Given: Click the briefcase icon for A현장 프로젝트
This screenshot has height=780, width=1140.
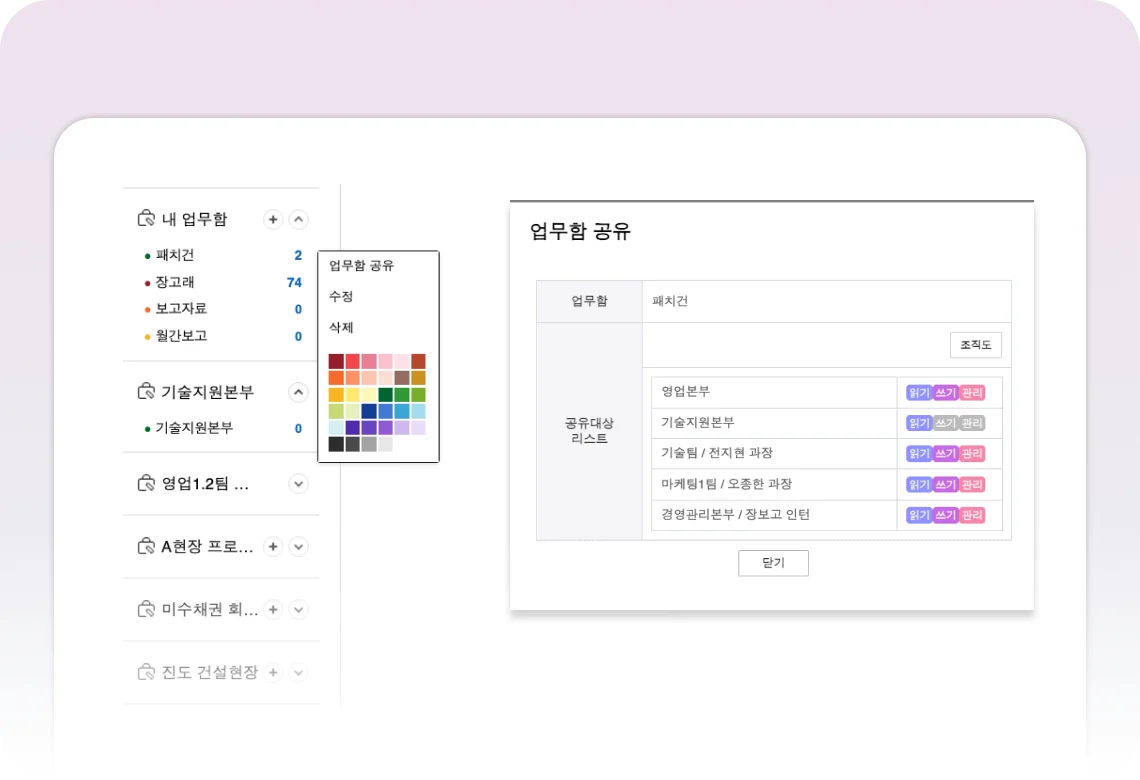Looking at the screenshot, I should [145, 547].
